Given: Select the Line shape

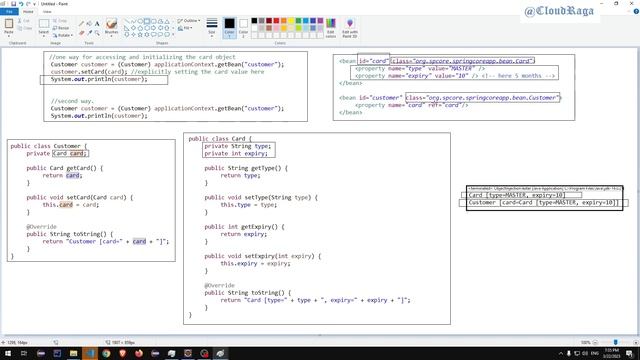Looking at the screenshot, I should (127, 21).
